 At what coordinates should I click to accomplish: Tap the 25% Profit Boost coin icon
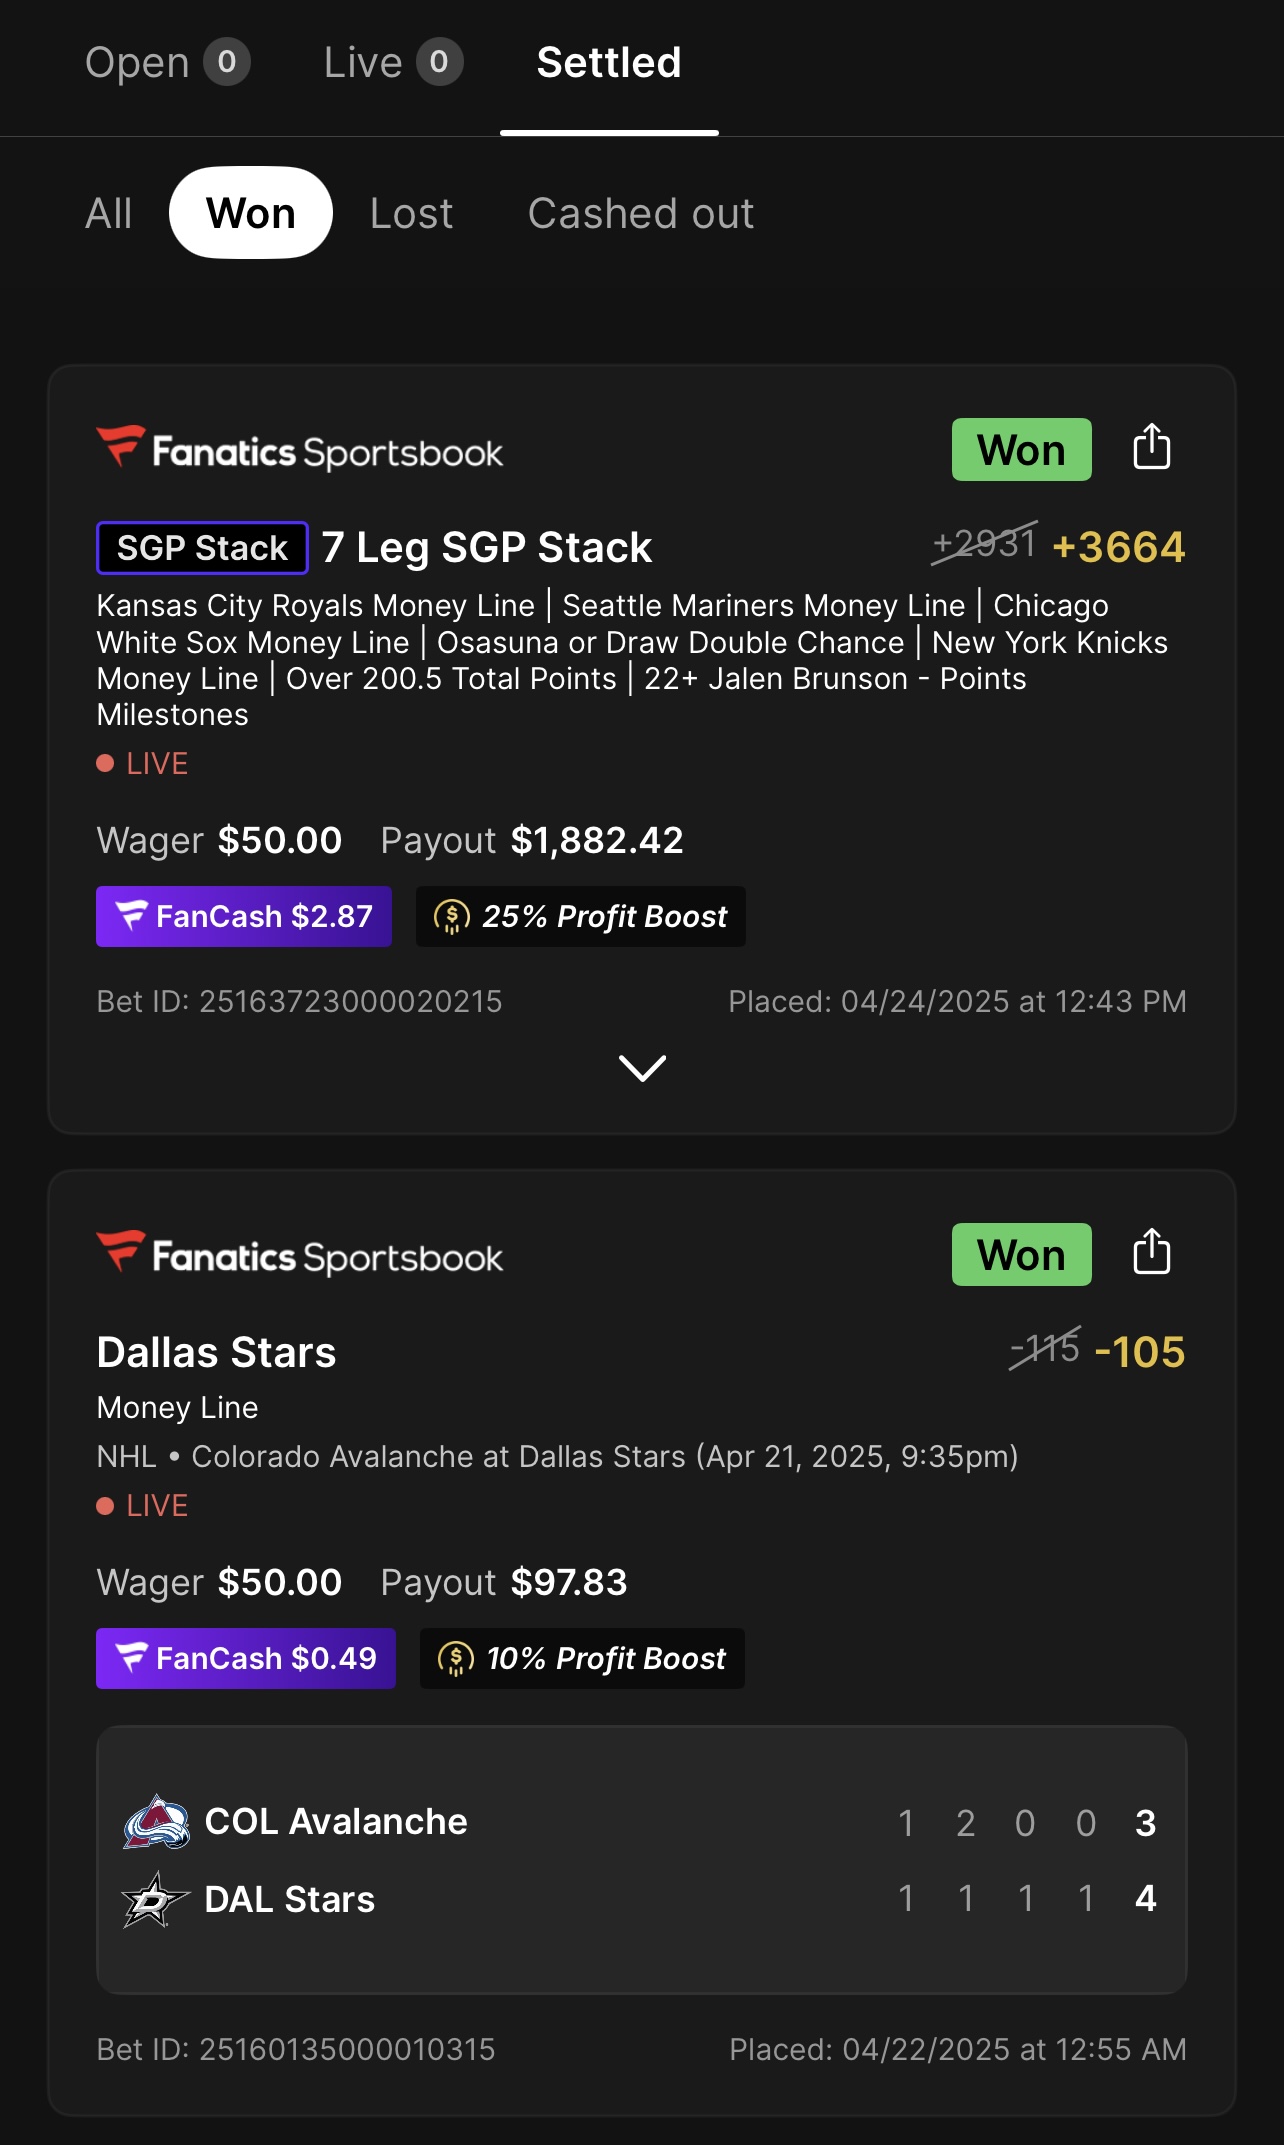(x=452, y=916)
